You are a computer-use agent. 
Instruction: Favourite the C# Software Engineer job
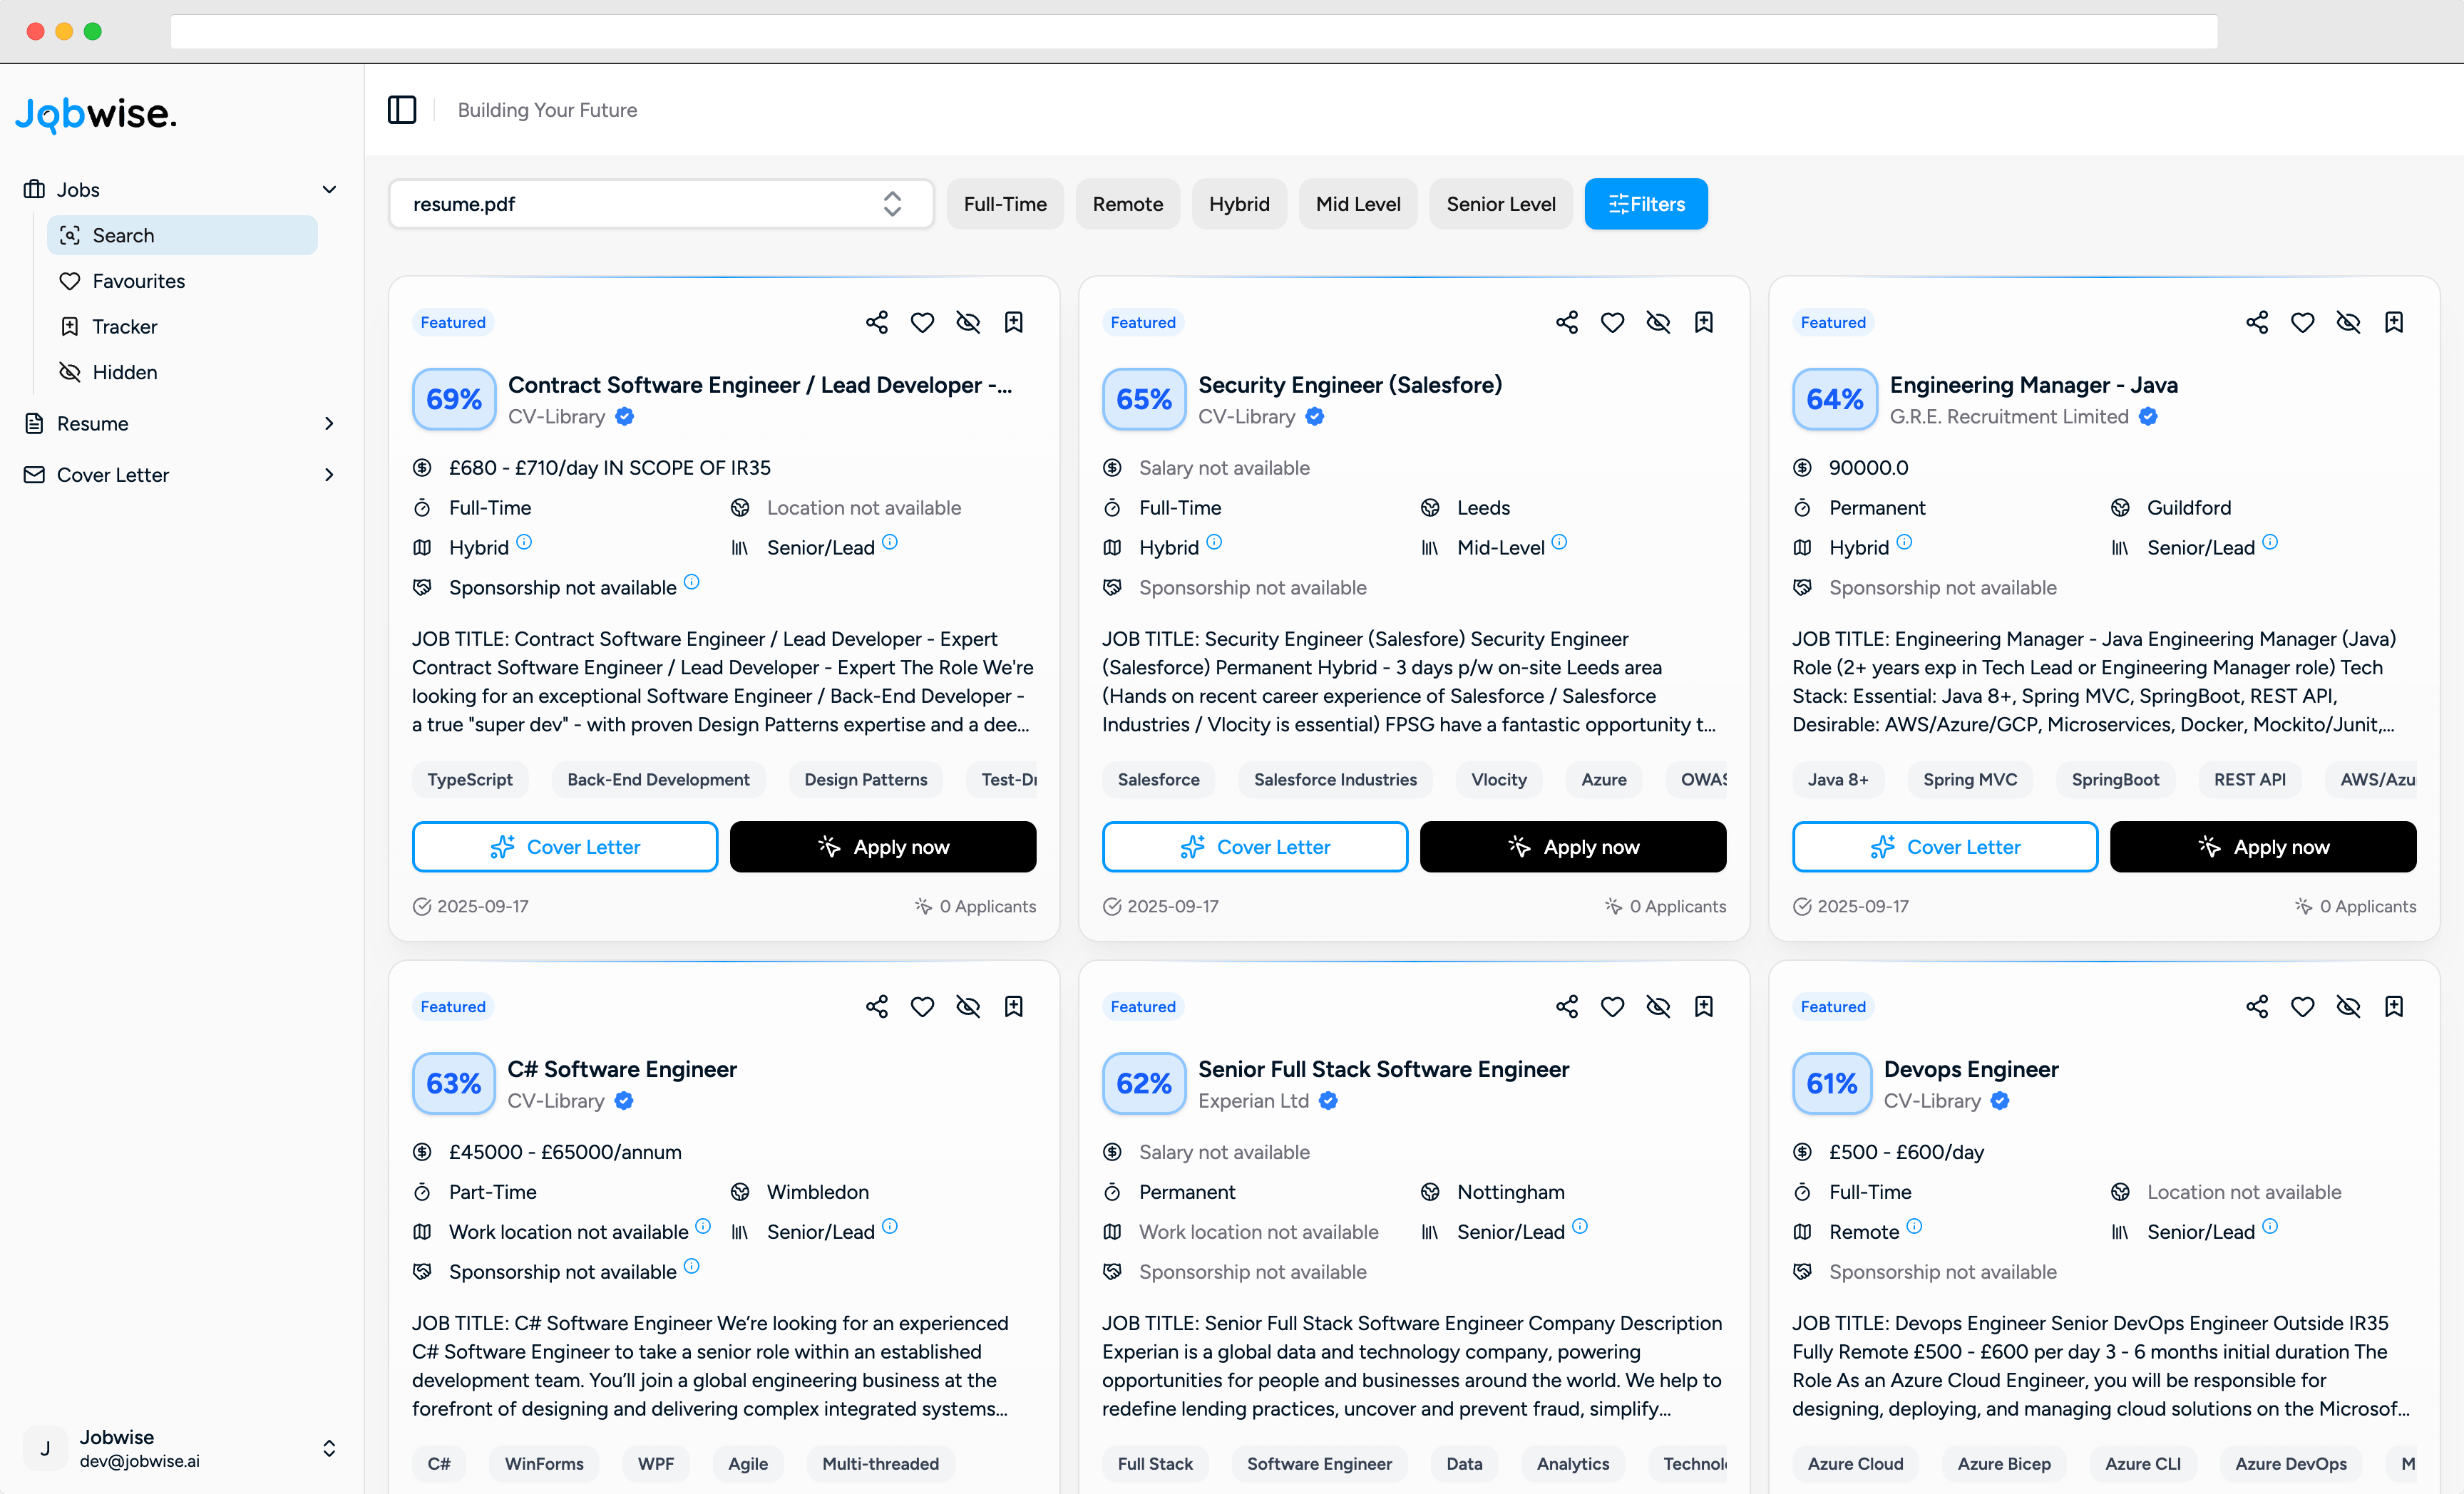[922, 1006]
